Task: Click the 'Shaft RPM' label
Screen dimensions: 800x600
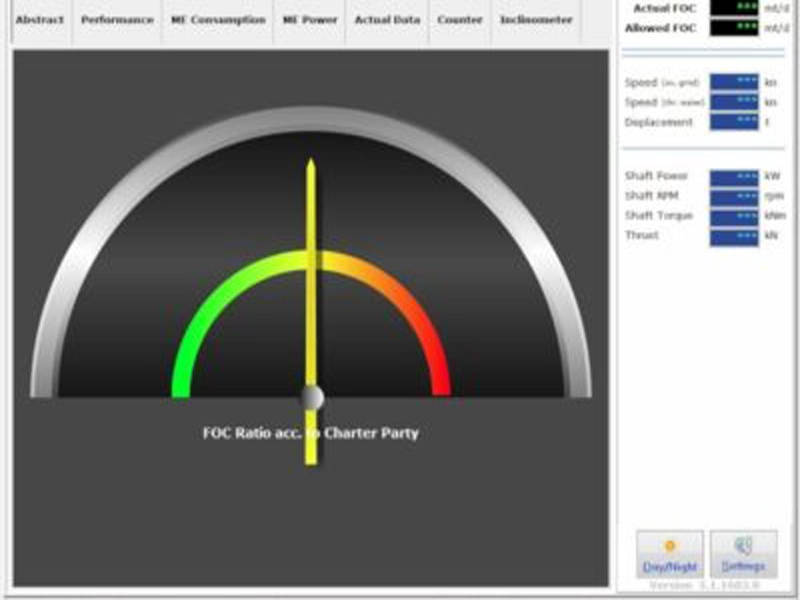Action: 652,196
